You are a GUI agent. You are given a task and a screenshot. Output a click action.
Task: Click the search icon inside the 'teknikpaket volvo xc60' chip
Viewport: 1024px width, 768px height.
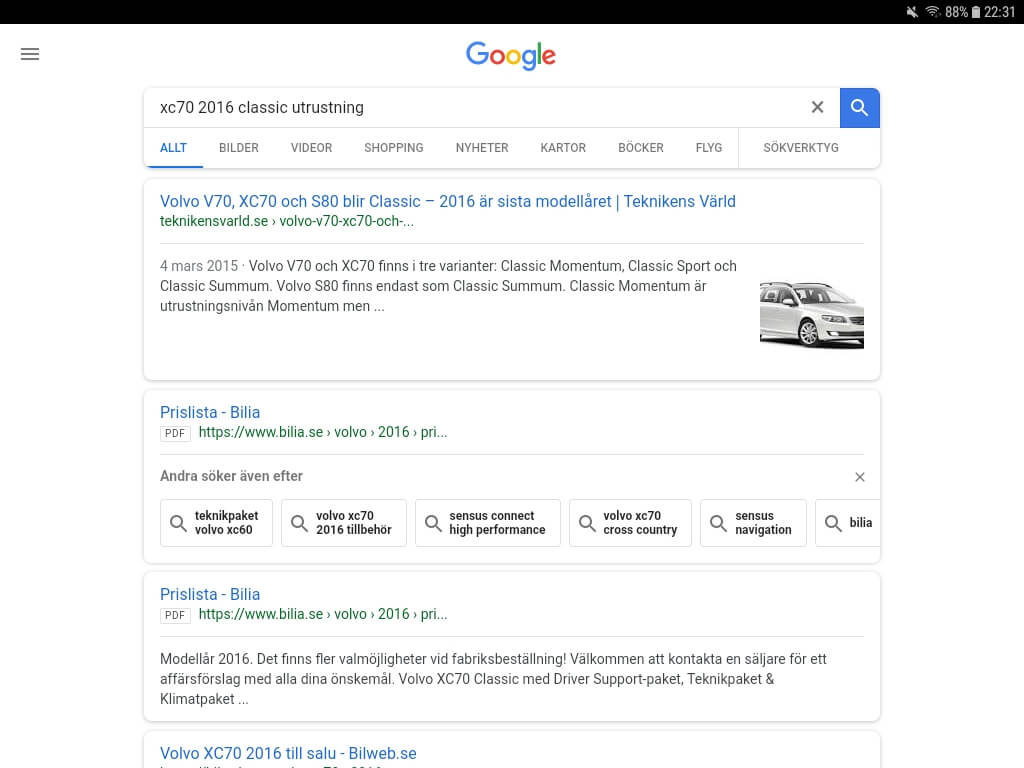coord(179,523)
